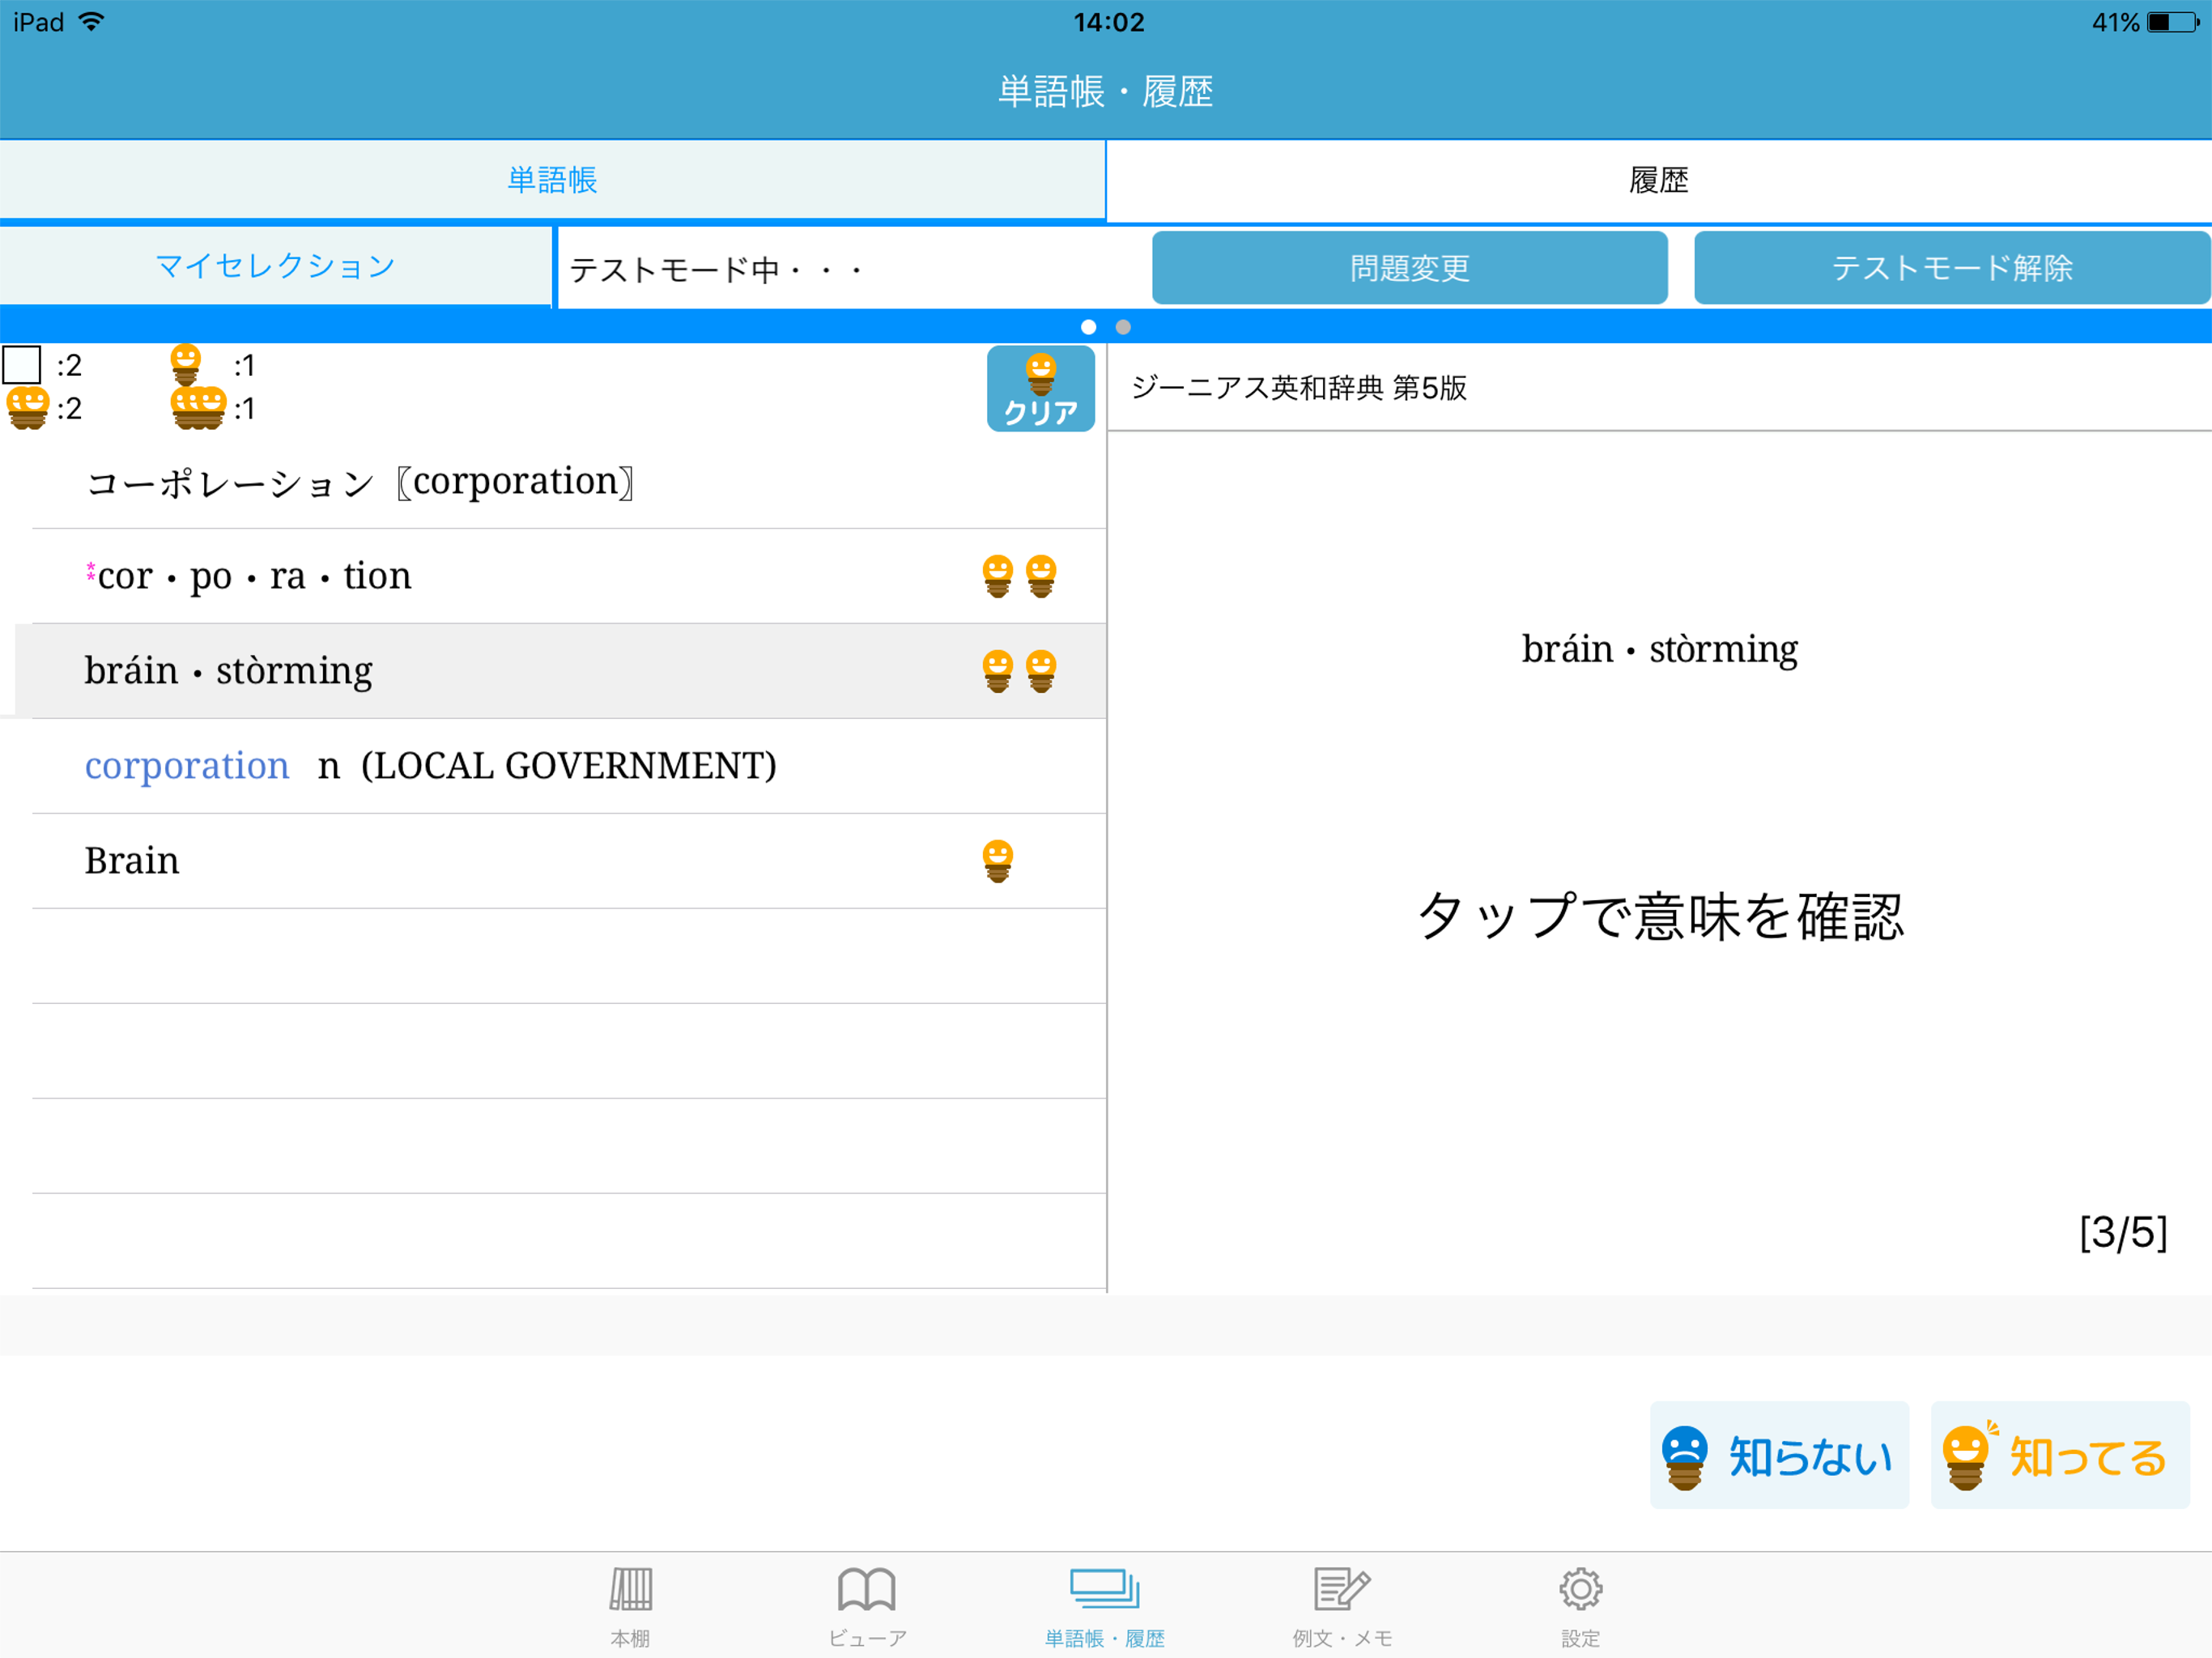
Task: Open the マイセレクション selector
Action: (275, 266)
